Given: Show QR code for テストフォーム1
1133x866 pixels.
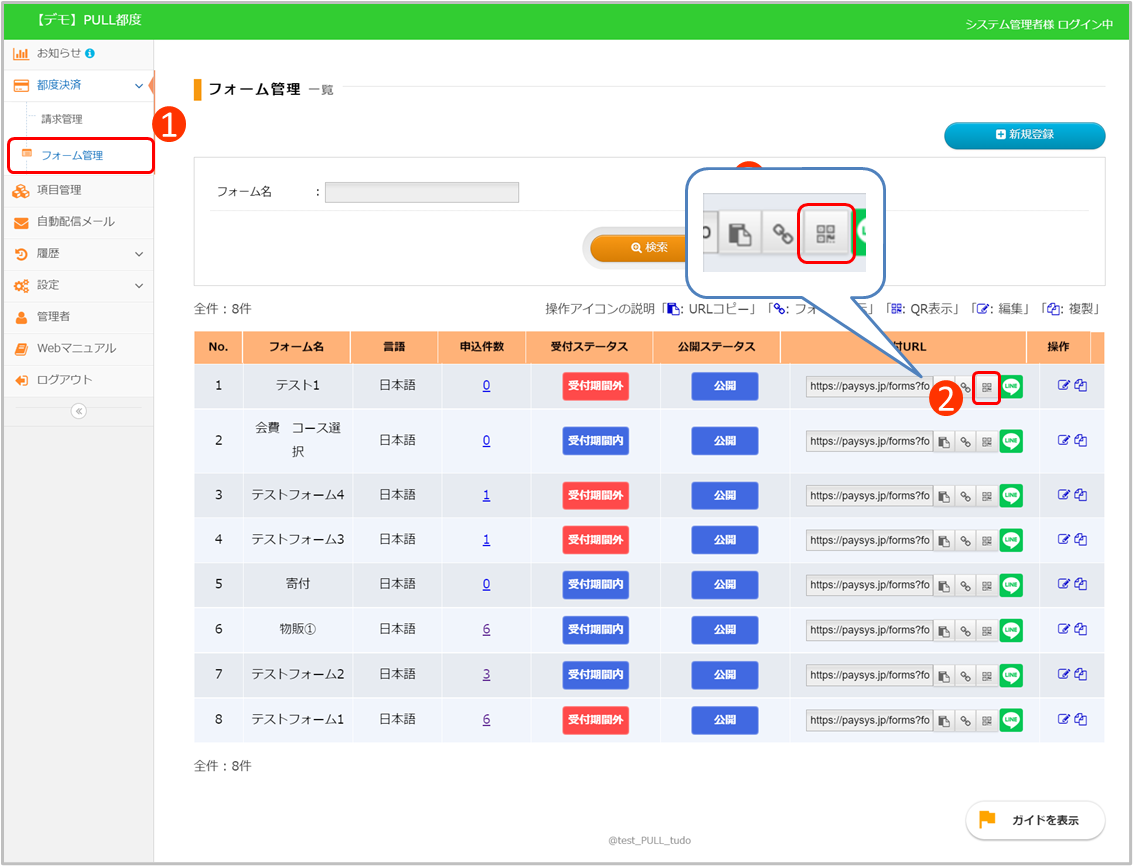Looking at the screenshot, I should [987, 720].
